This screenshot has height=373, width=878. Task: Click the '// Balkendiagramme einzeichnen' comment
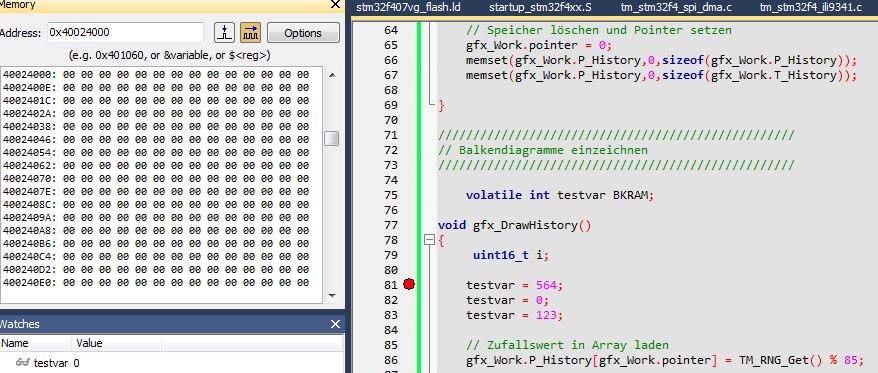[x=543, y=150]
